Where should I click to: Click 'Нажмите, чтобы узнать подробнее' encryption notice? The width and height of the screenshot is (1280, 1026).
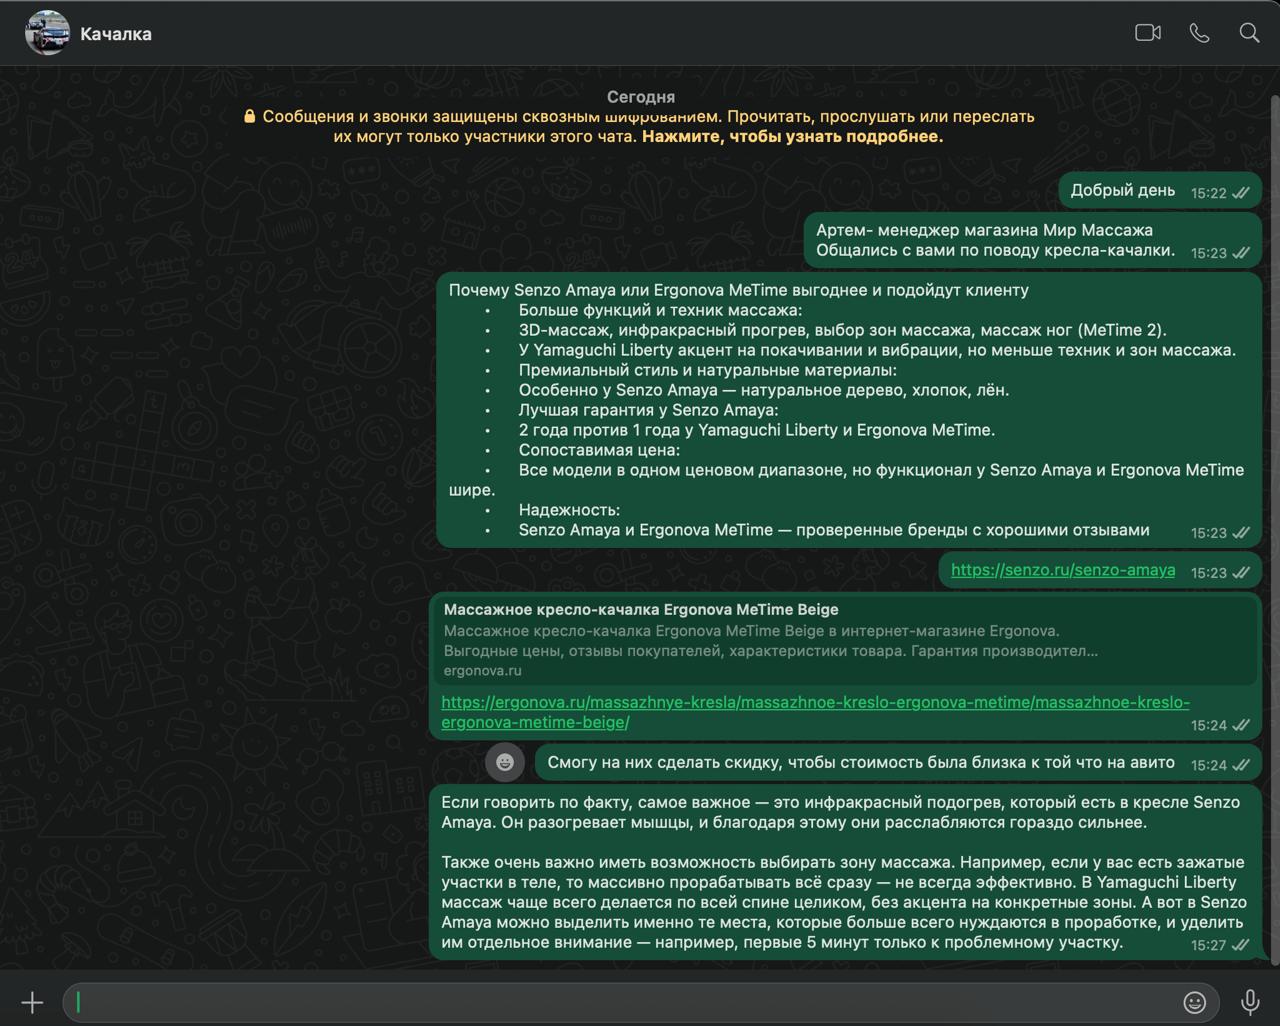(x=792, y=136)
